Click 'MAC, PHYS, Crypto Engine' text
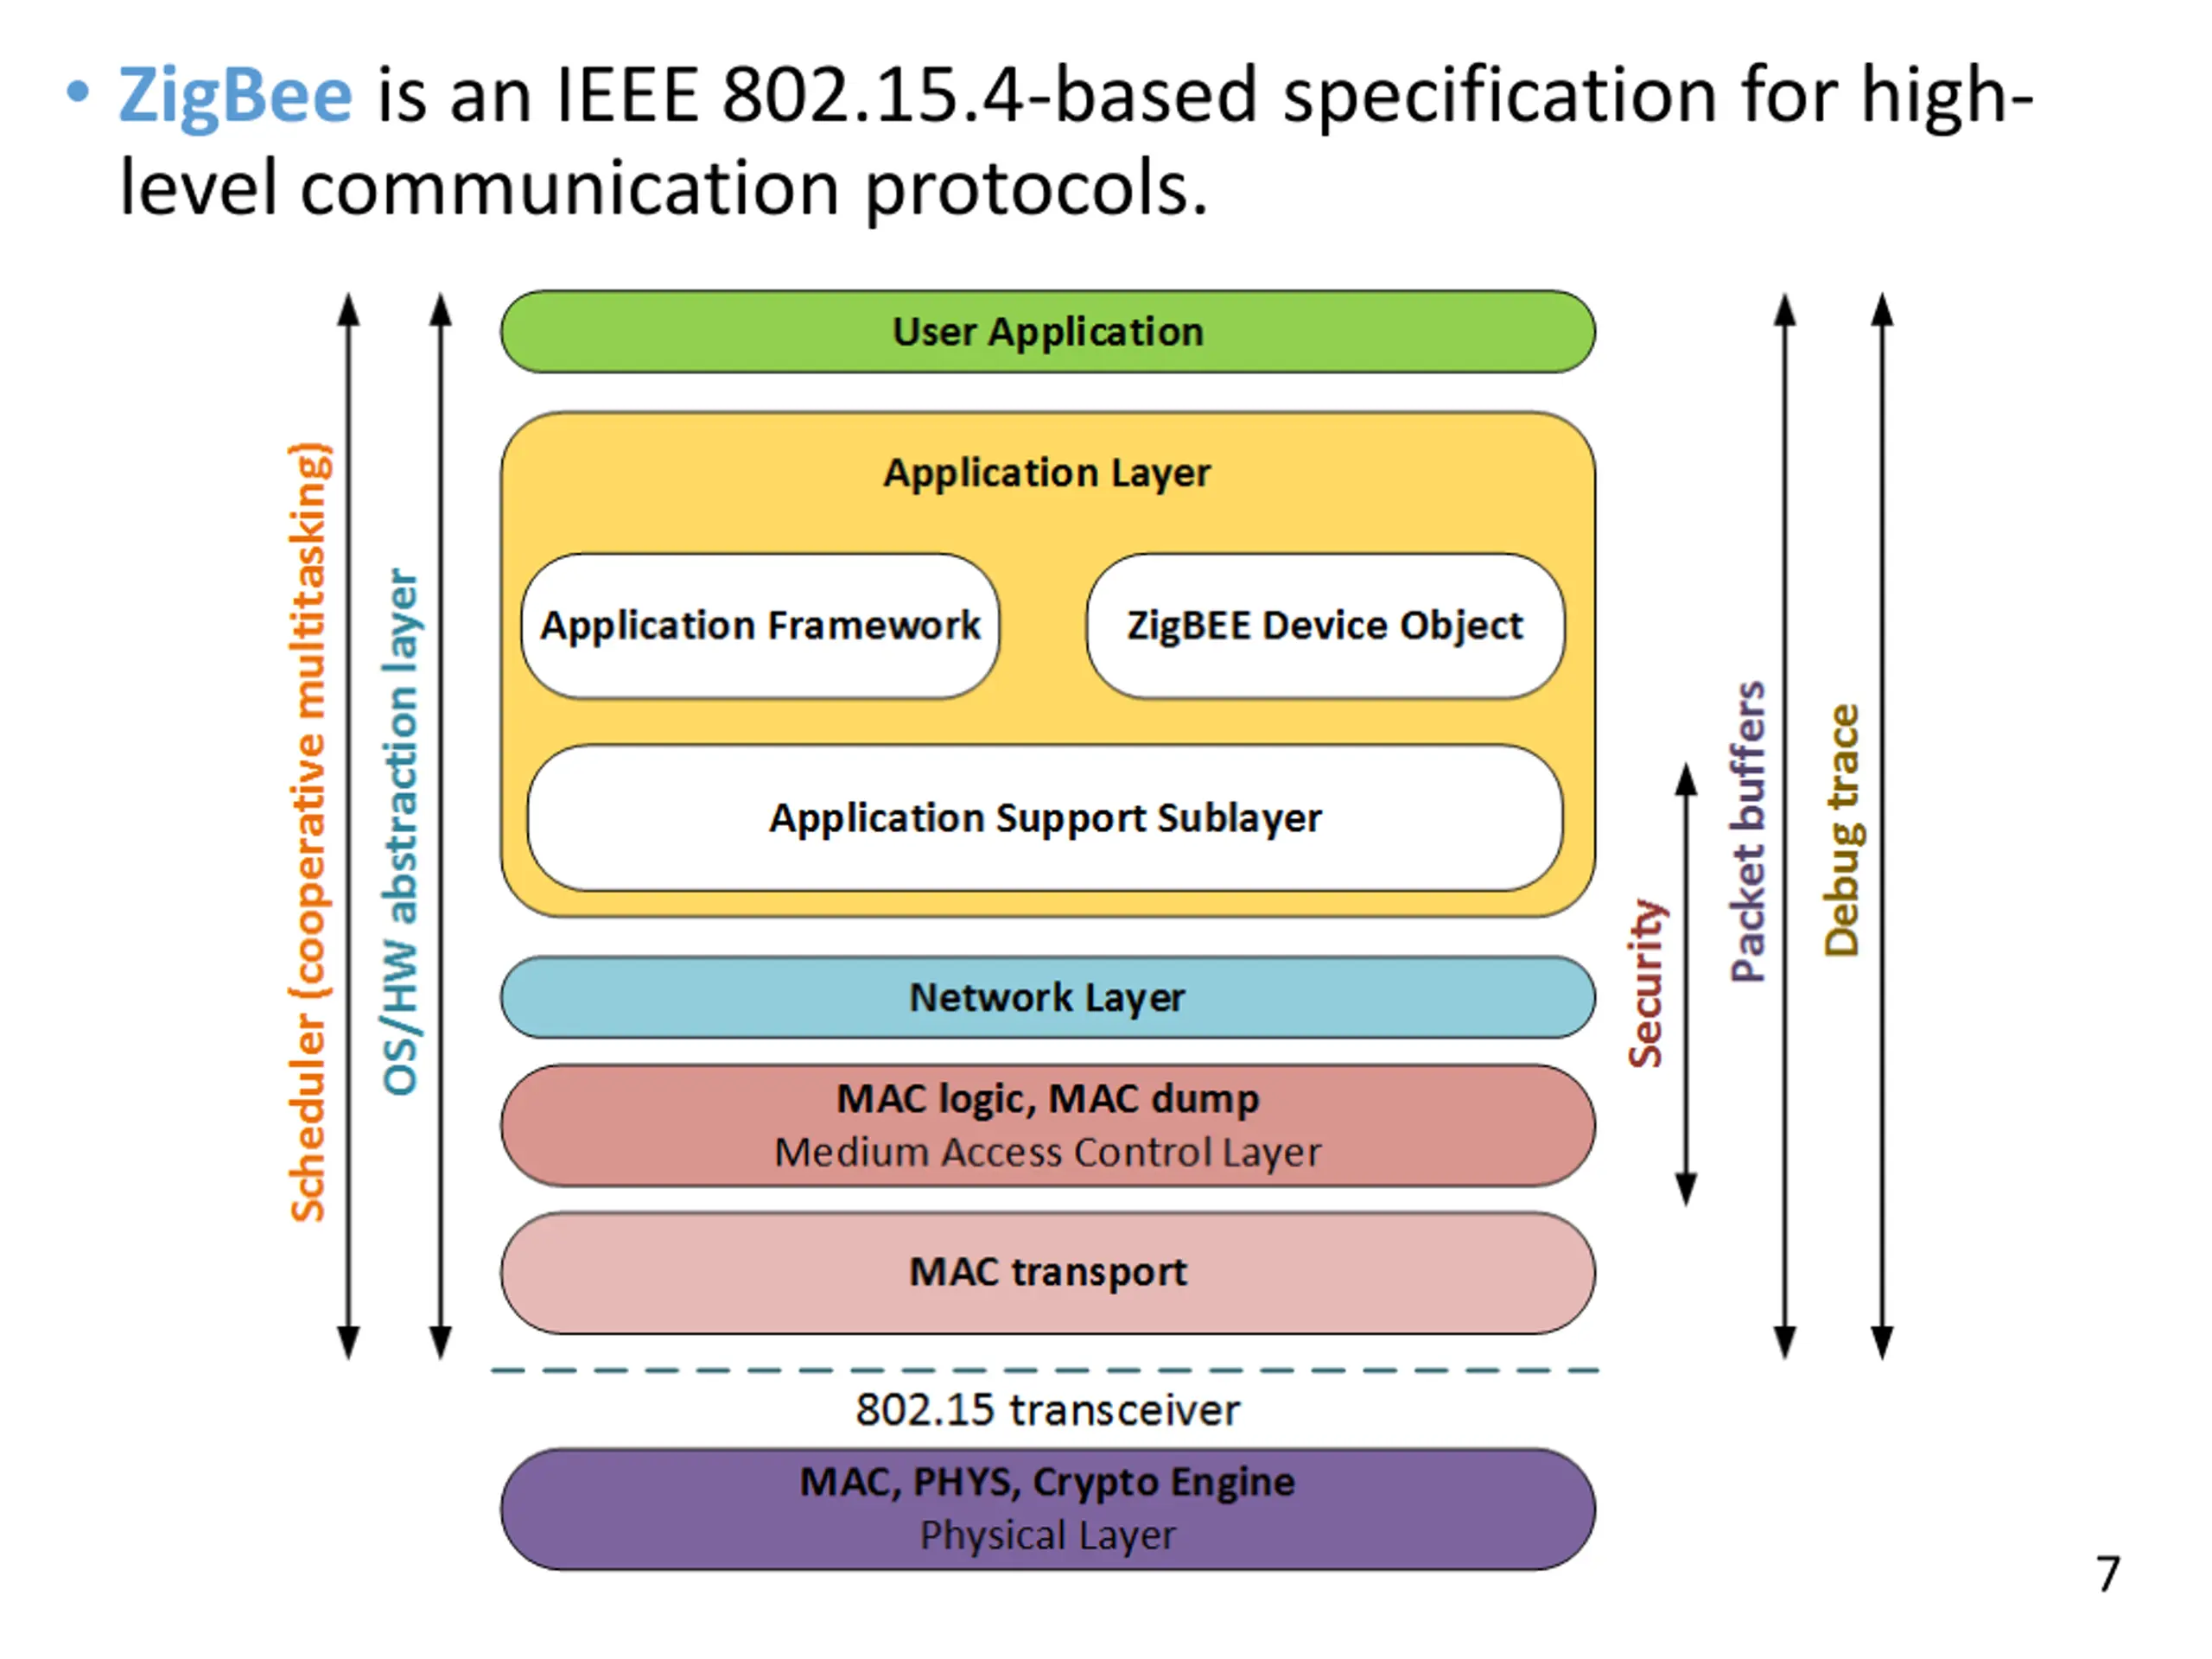2212x1659 pixels. [x=1047, y=1482]
